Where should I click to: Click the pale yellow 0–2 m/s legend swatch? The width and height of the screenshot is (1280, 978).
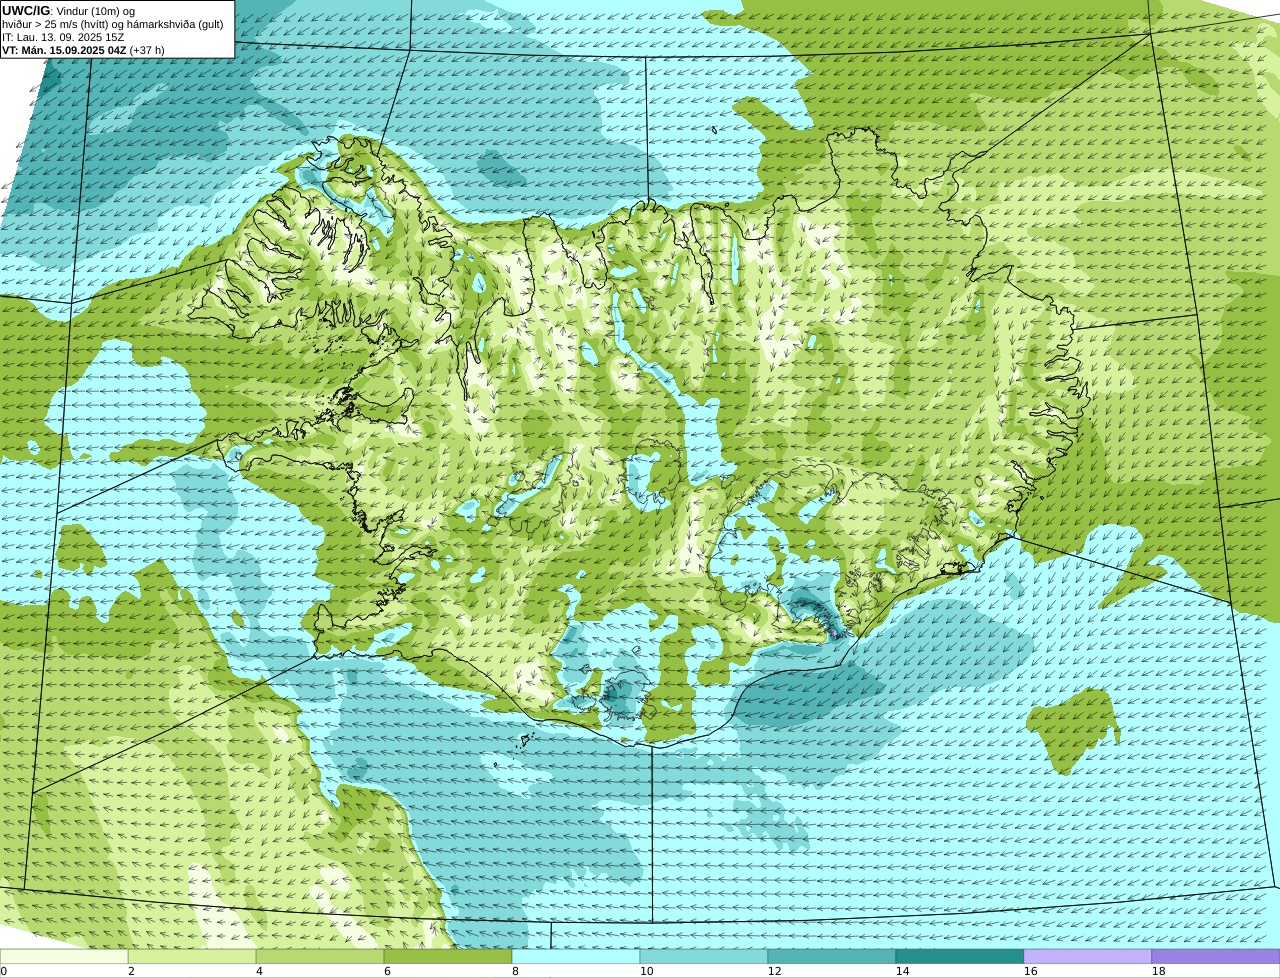(x=64, y=956)
